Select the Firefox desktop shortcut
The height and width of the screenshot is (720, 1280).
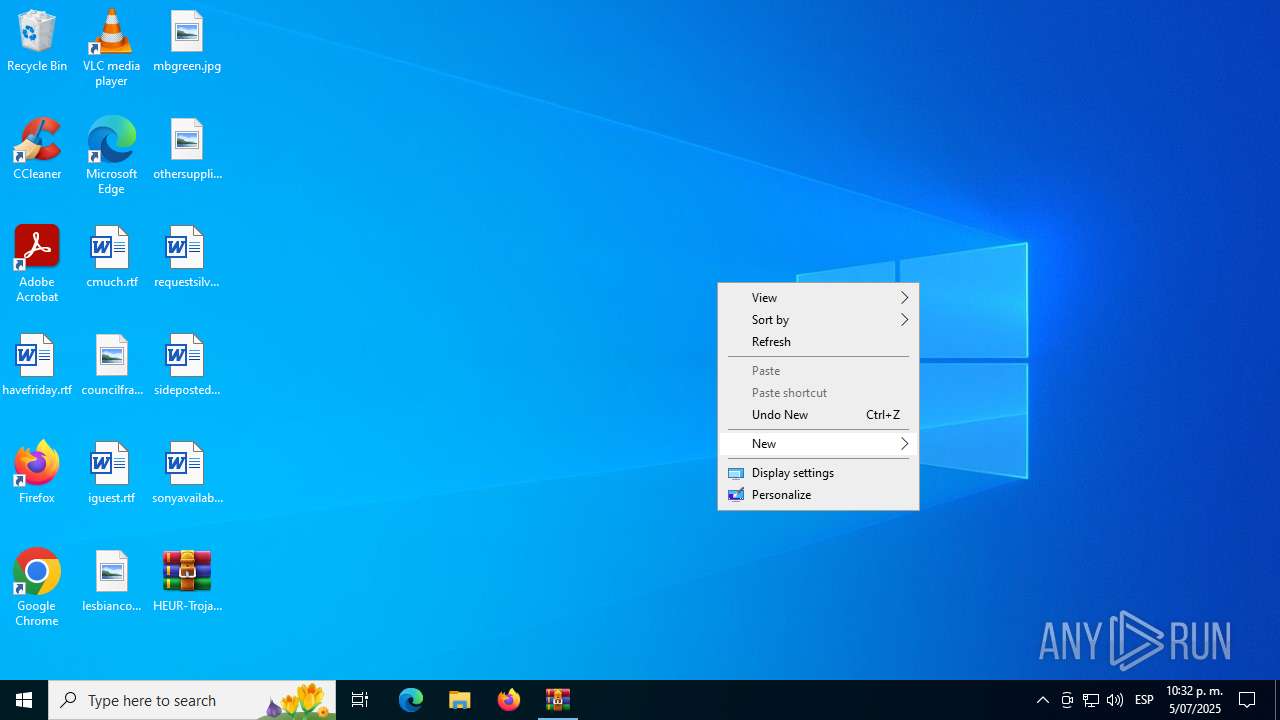pos(37,473)
